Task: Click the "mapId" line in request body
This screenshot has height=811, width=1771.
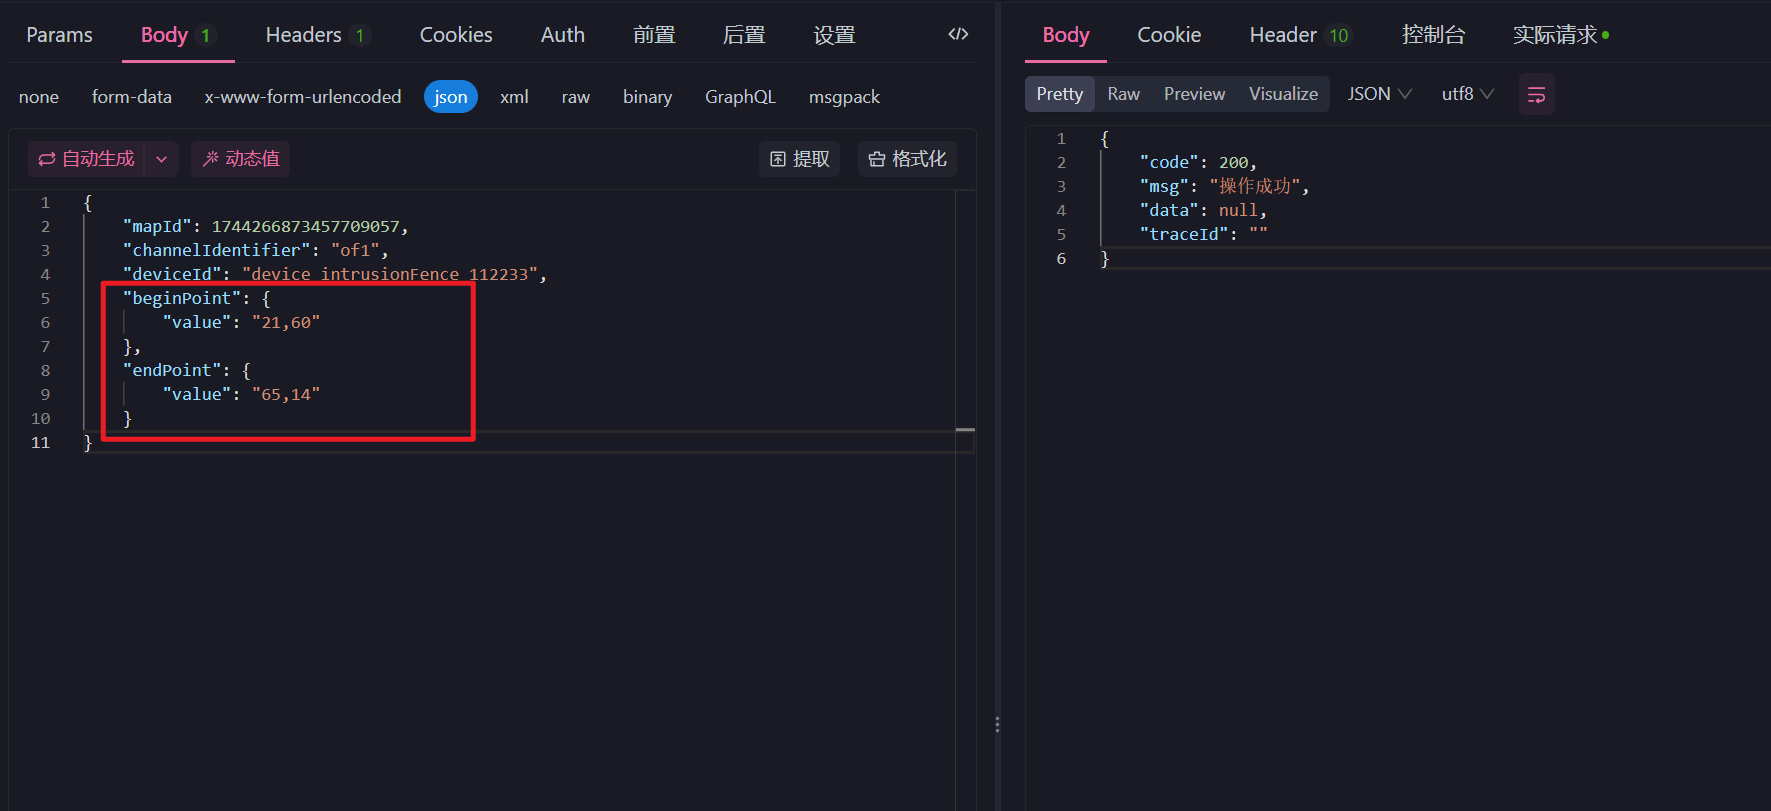Action: [265, 227]
